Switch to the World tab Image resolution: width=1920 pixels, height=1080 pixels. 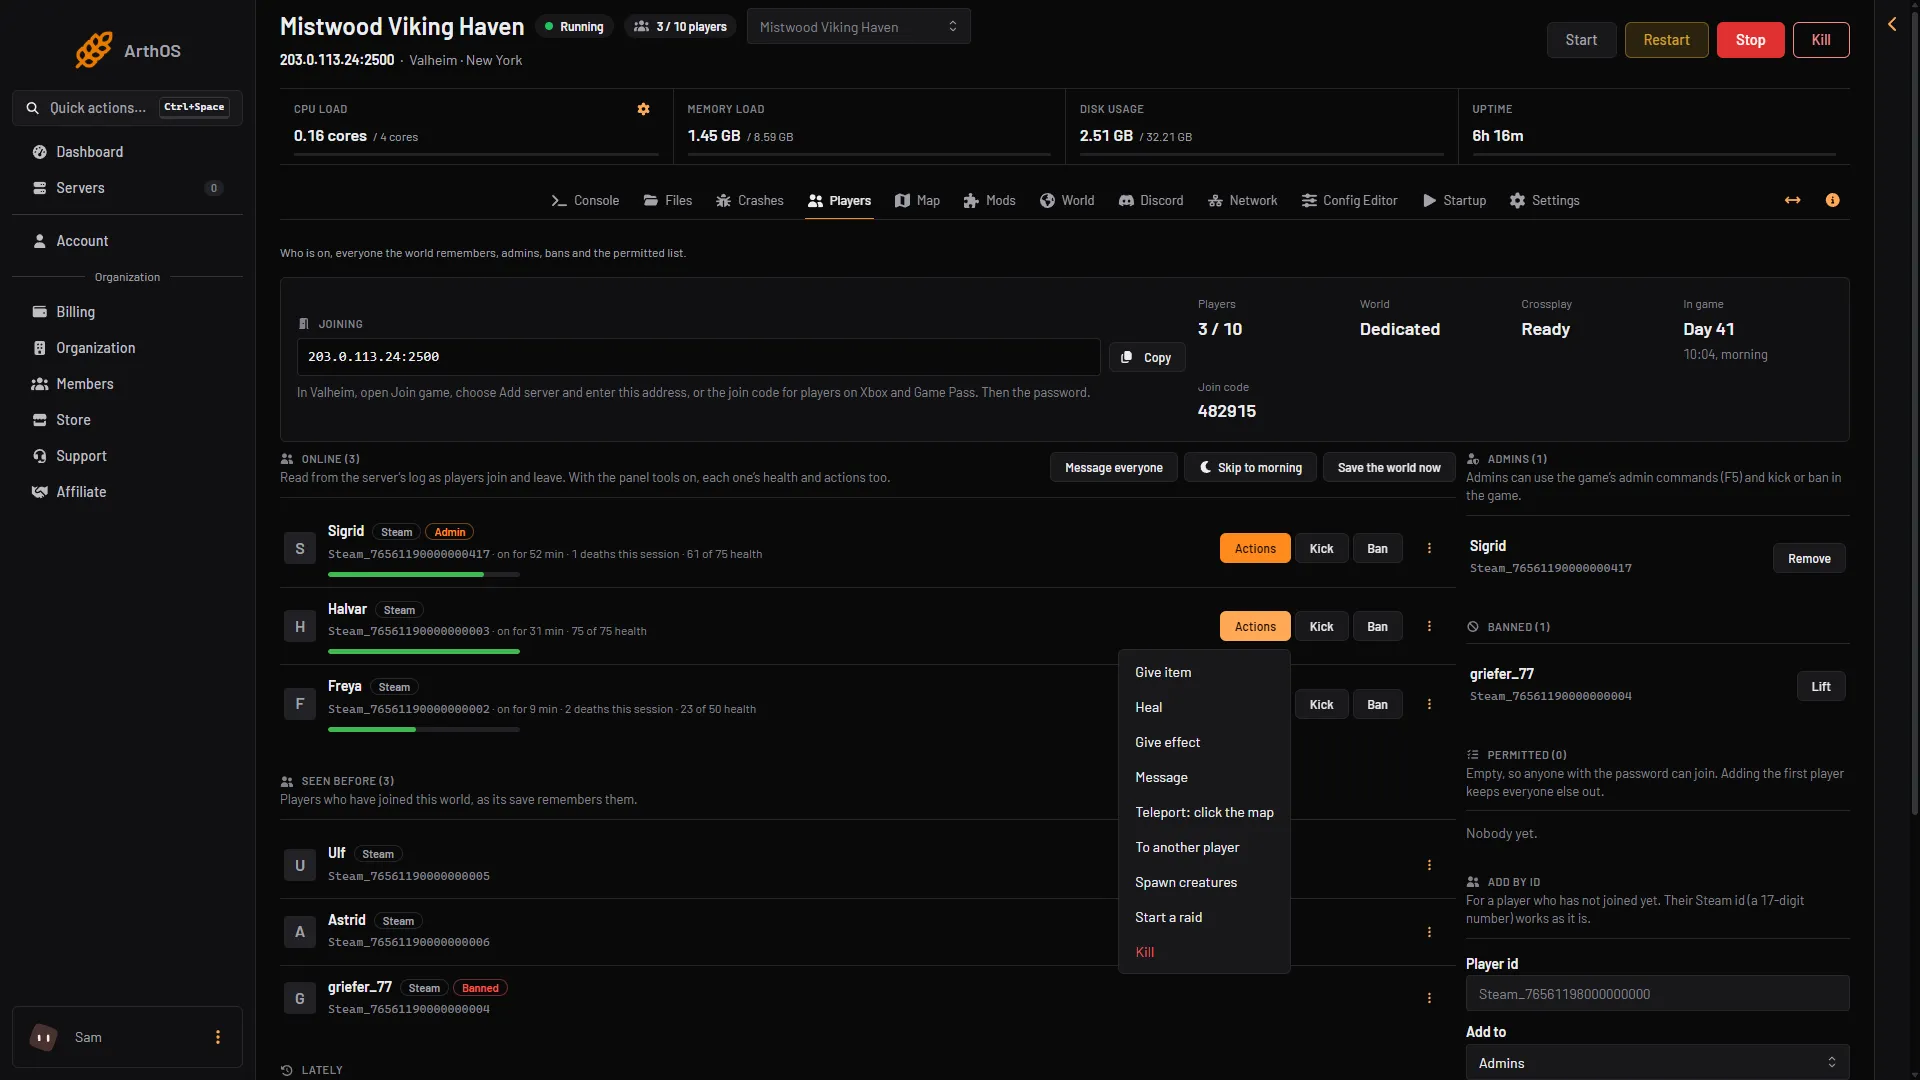point(1067,201)
